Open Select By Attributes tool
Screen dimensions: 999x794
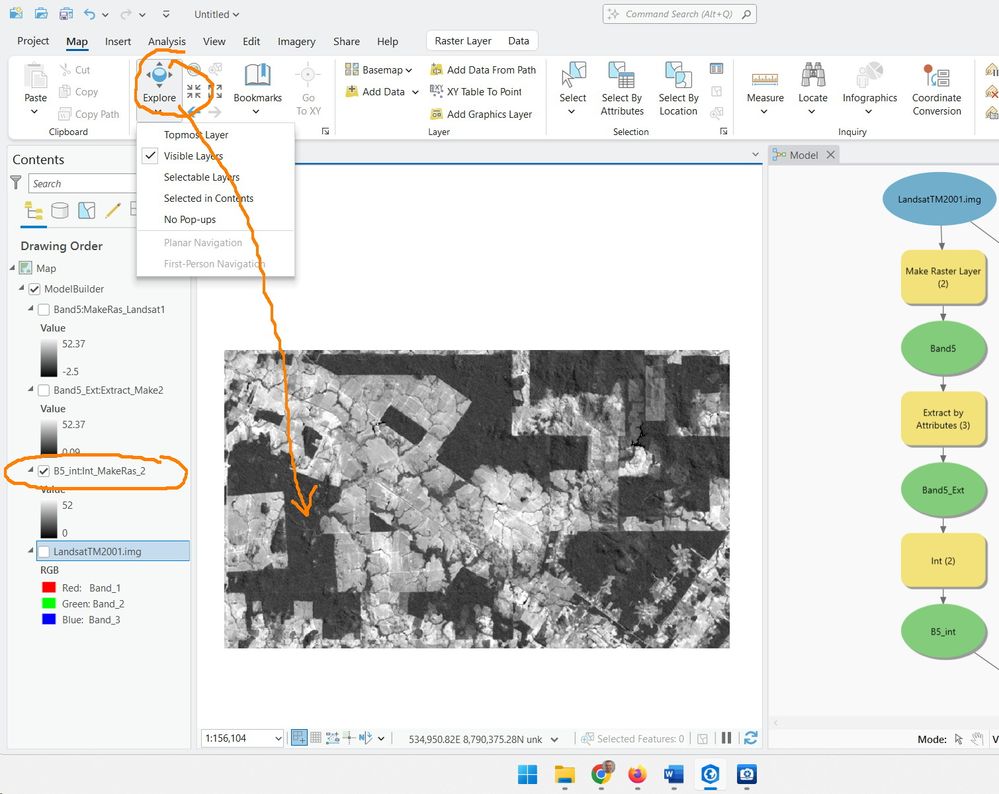click(x=621, y=89)
